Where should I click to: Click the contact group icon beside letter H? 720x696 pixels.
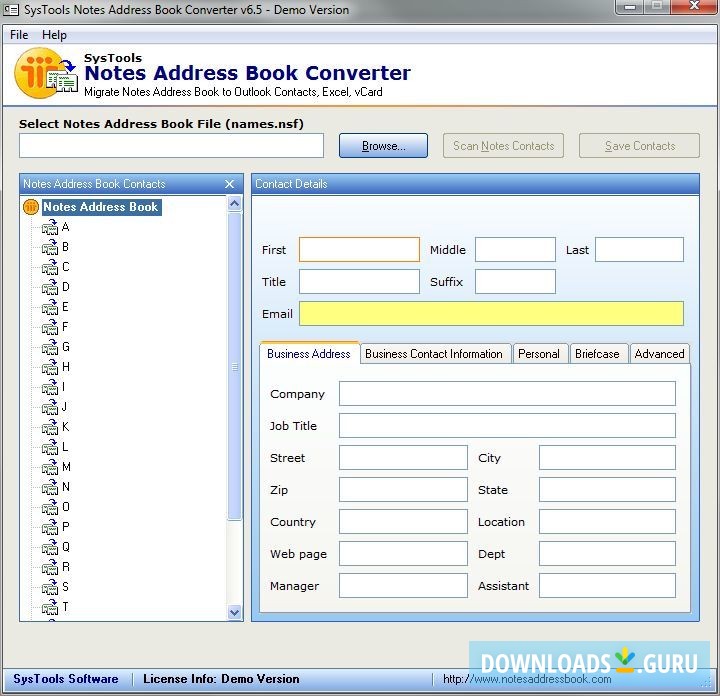click(x=50, y=367)
